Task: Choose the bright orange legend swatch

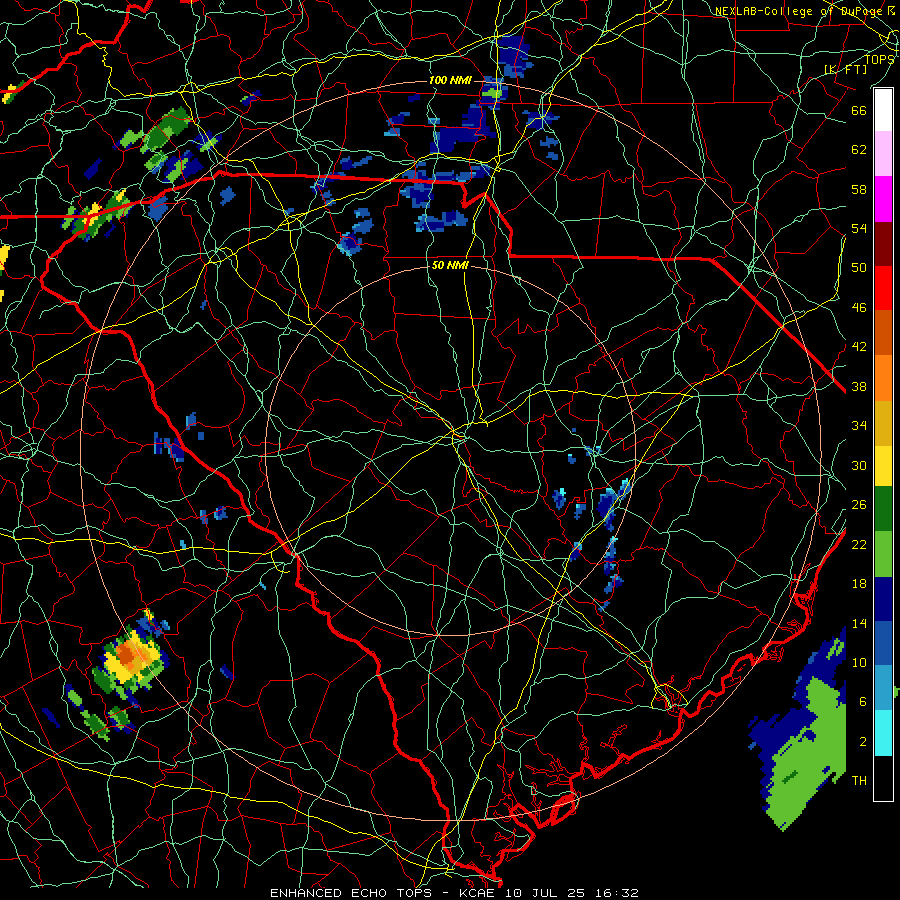Action: pyautogui.click(x=883, y=377)
